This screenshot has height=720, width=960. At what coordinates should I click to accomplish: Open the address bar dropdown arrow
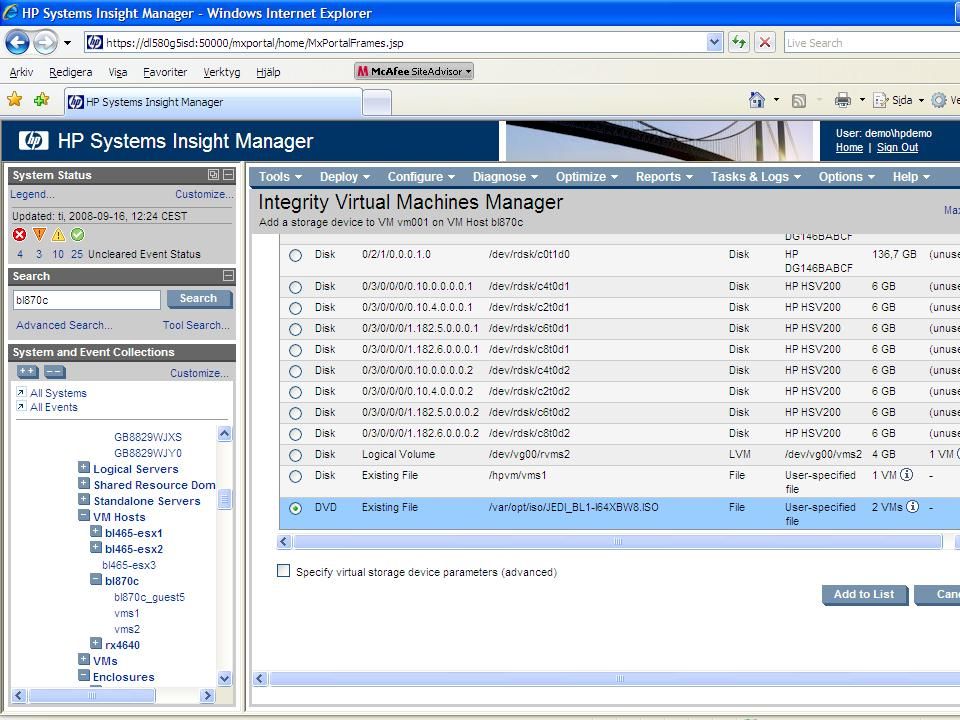click(x=714, y=42)
